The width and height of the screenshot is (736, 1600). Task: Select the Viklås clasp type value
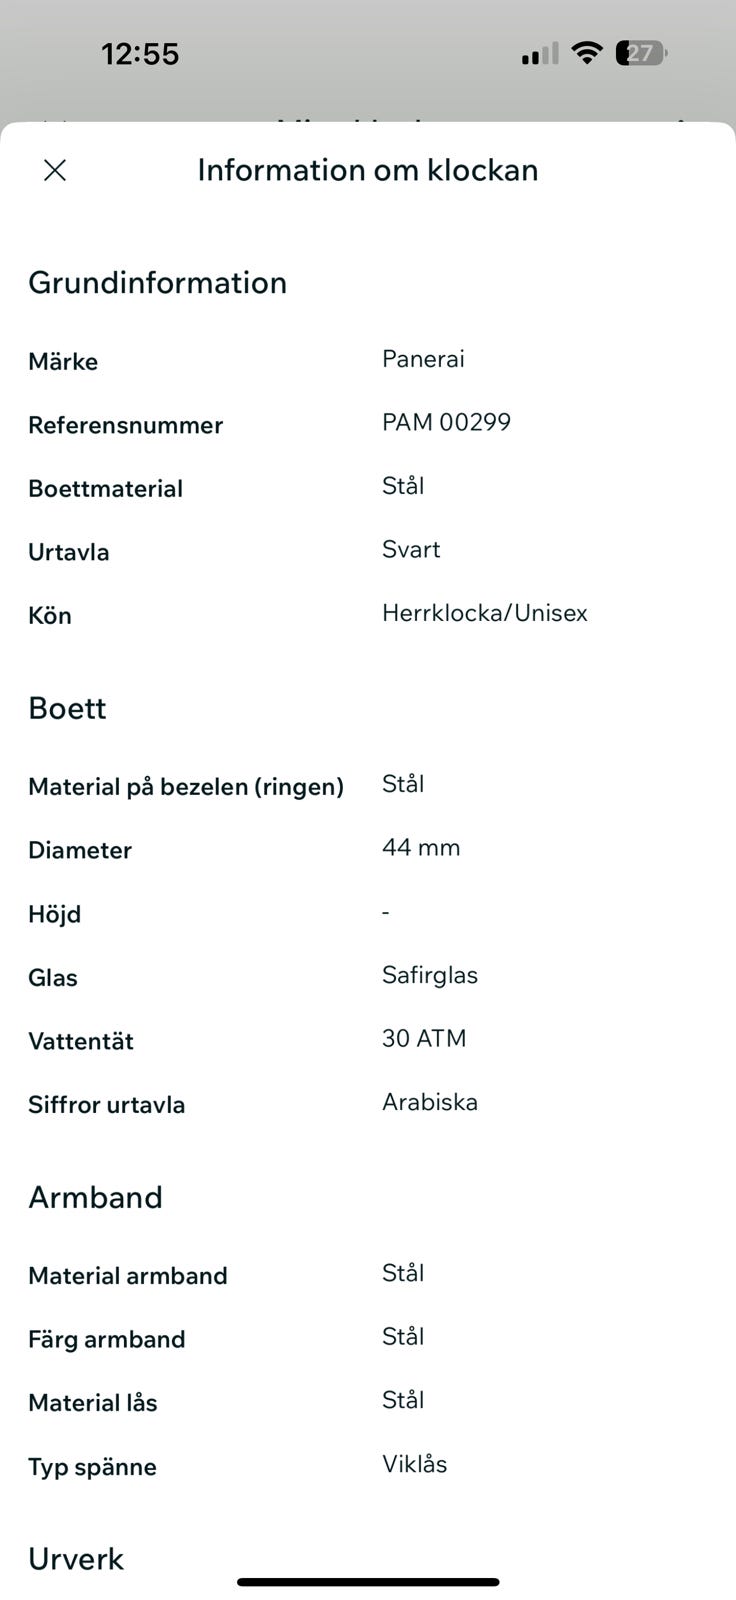pyautogui.click(x=414, y=1464)
